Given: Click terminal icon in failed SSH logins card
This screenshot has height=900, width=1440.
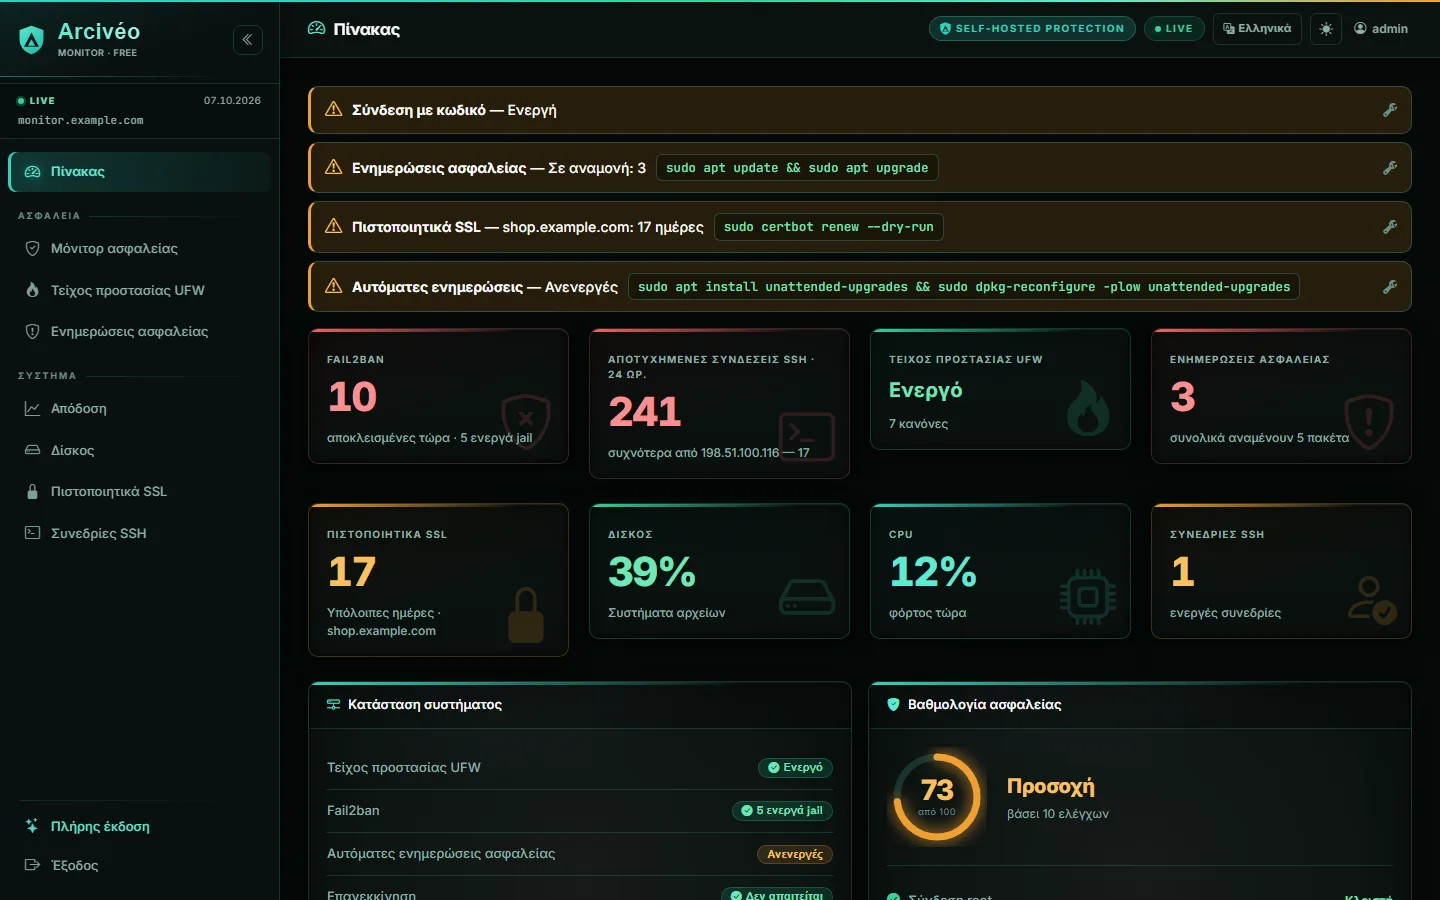Looking at the screenshot, I should click(x=807, y=437).
